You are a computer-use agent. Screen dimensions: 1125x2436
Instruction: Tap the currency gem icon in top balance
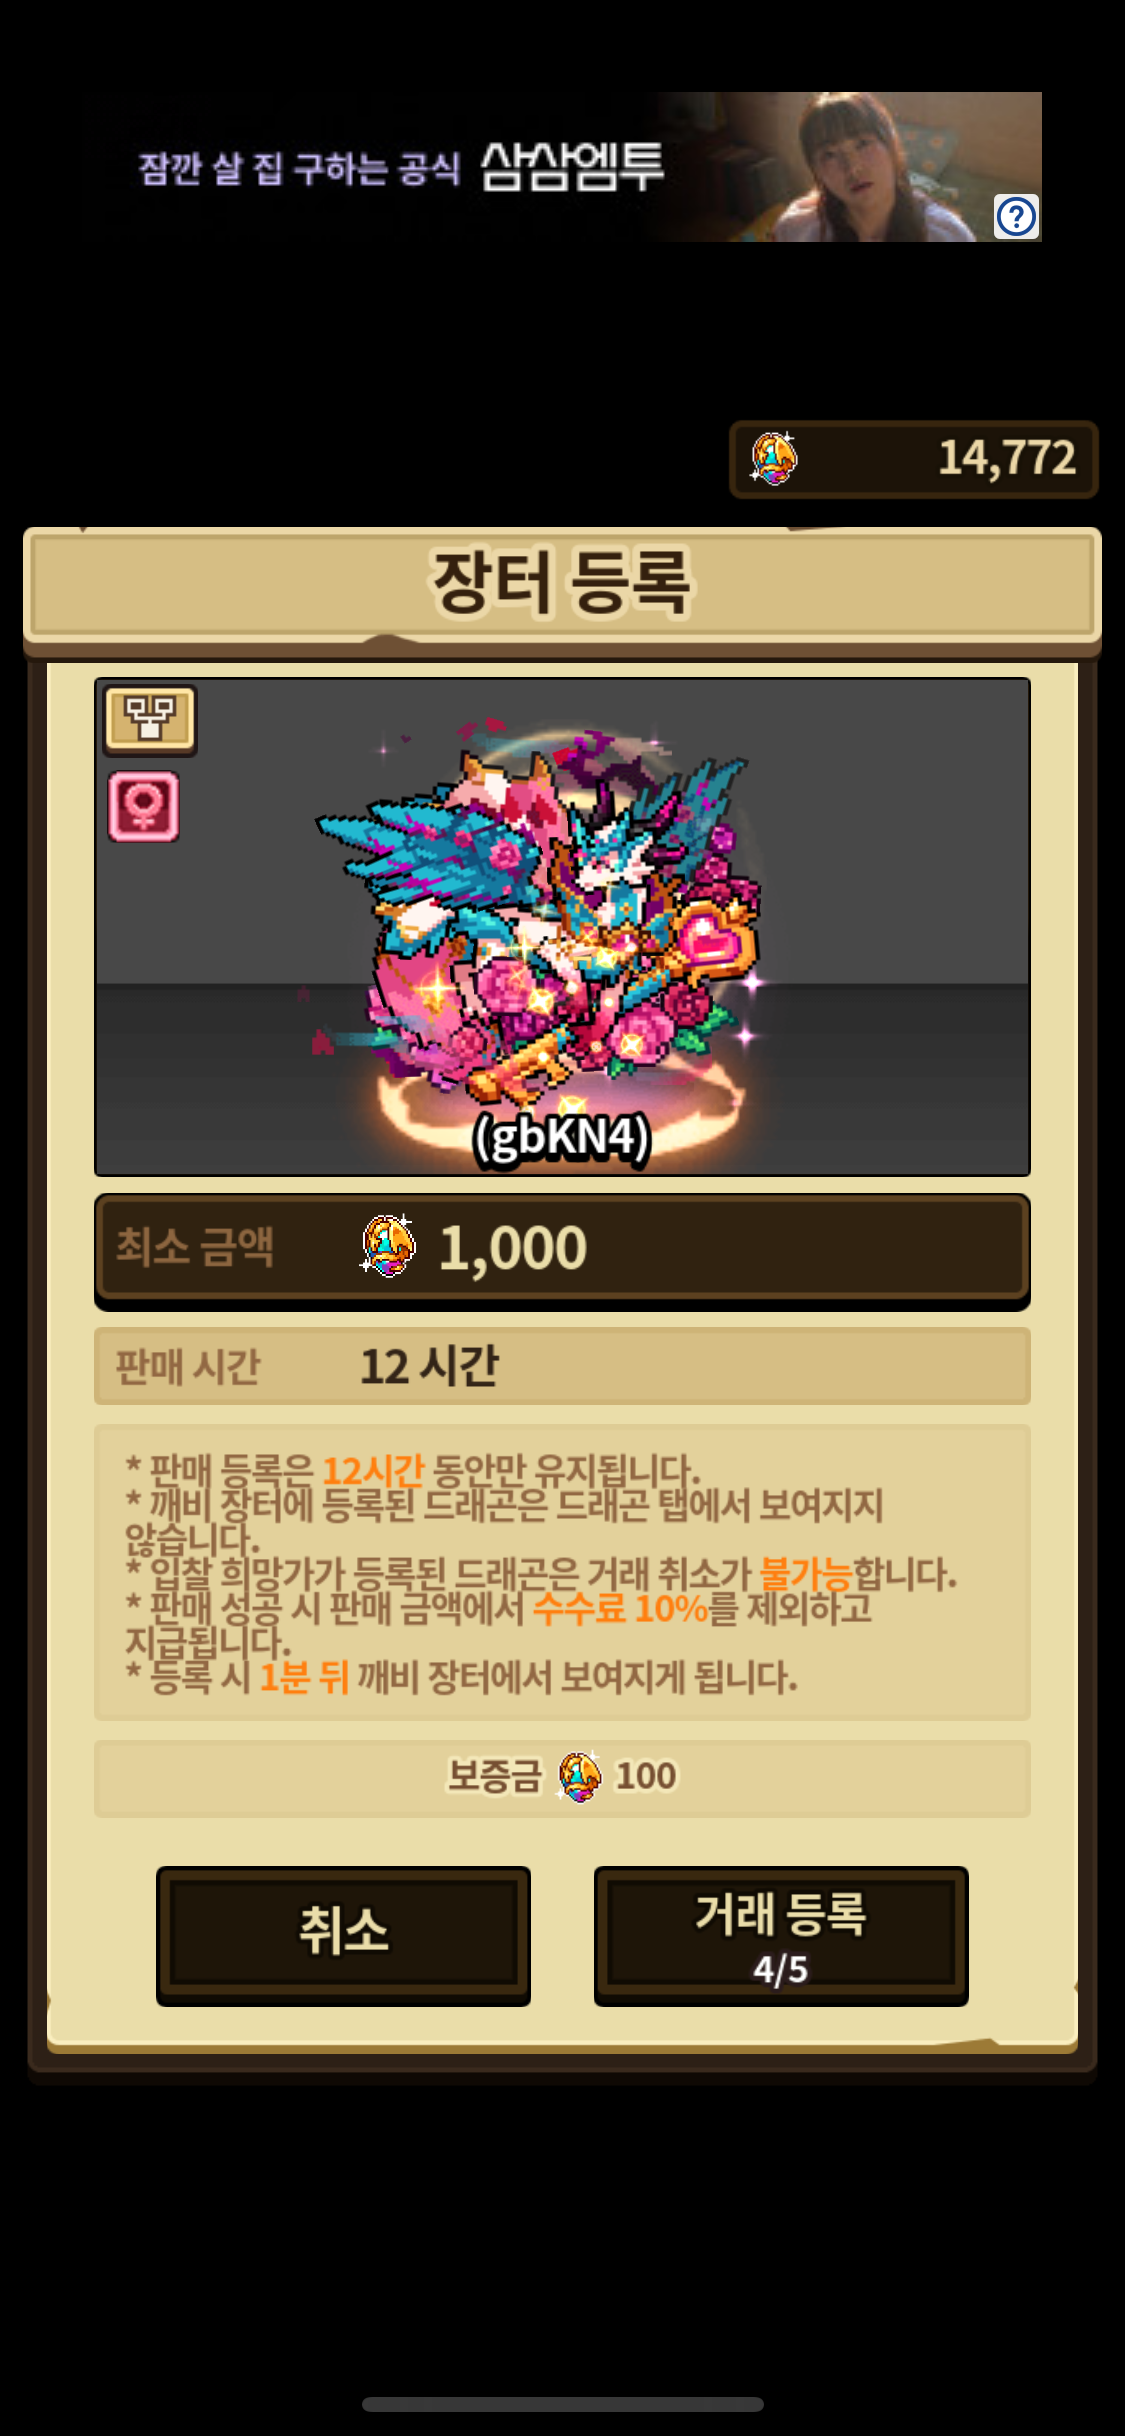tap(774, 459)
